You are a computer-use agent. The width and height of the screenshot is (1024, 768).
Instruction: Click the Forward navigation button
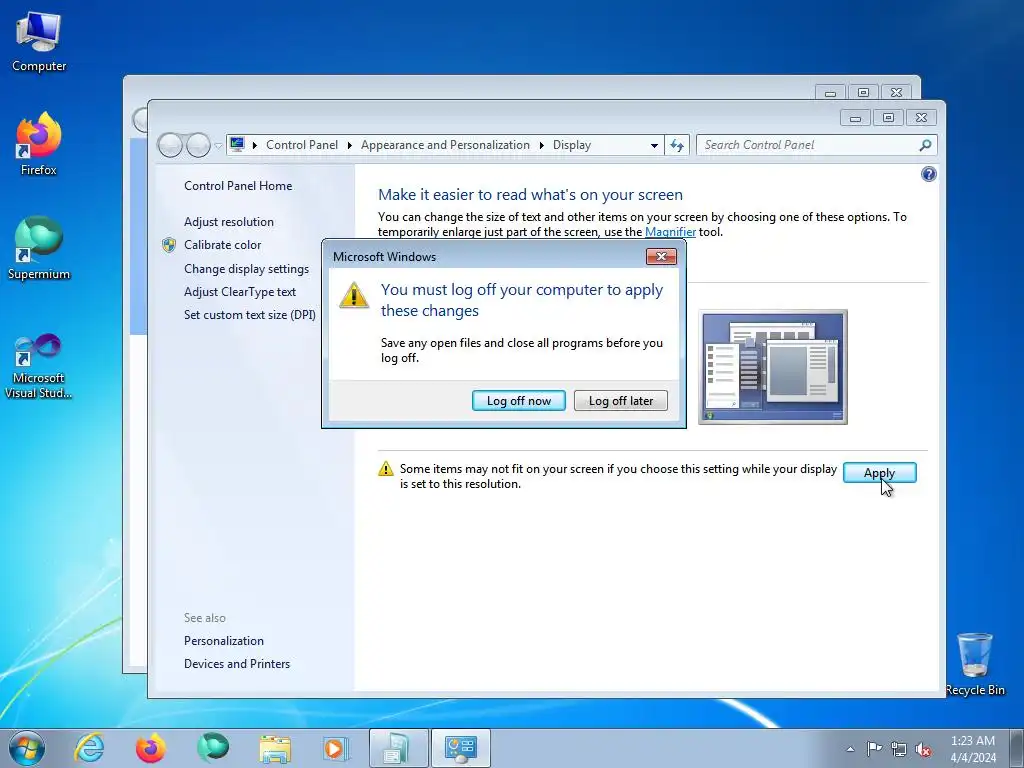[198, 145]
